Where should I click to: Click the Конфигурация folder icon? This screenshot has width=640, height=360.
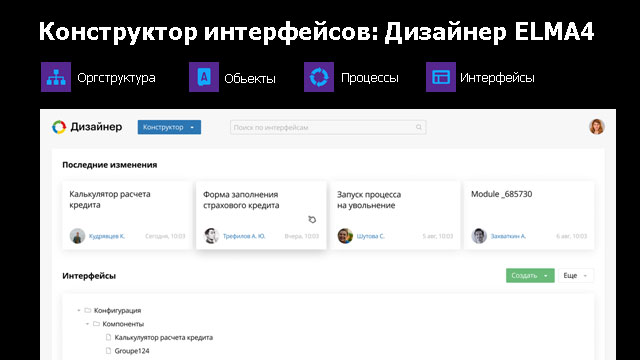click(87, 311)
